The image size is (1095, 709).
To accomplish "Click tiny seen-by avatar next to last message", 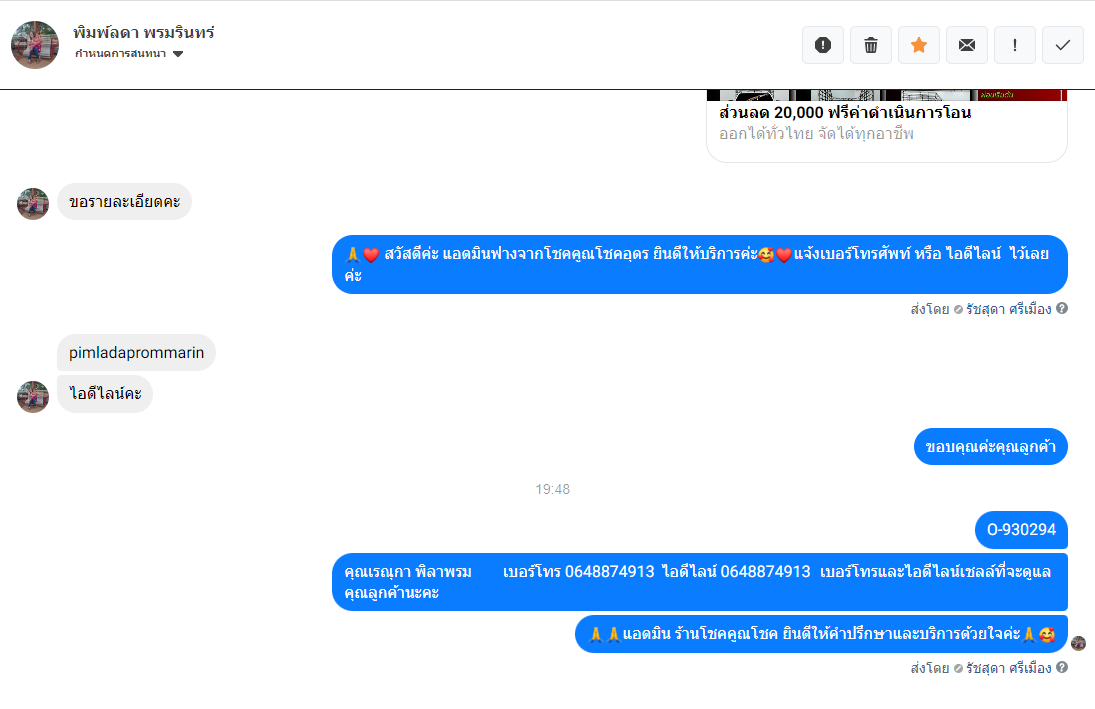I will pos(1078,643).
